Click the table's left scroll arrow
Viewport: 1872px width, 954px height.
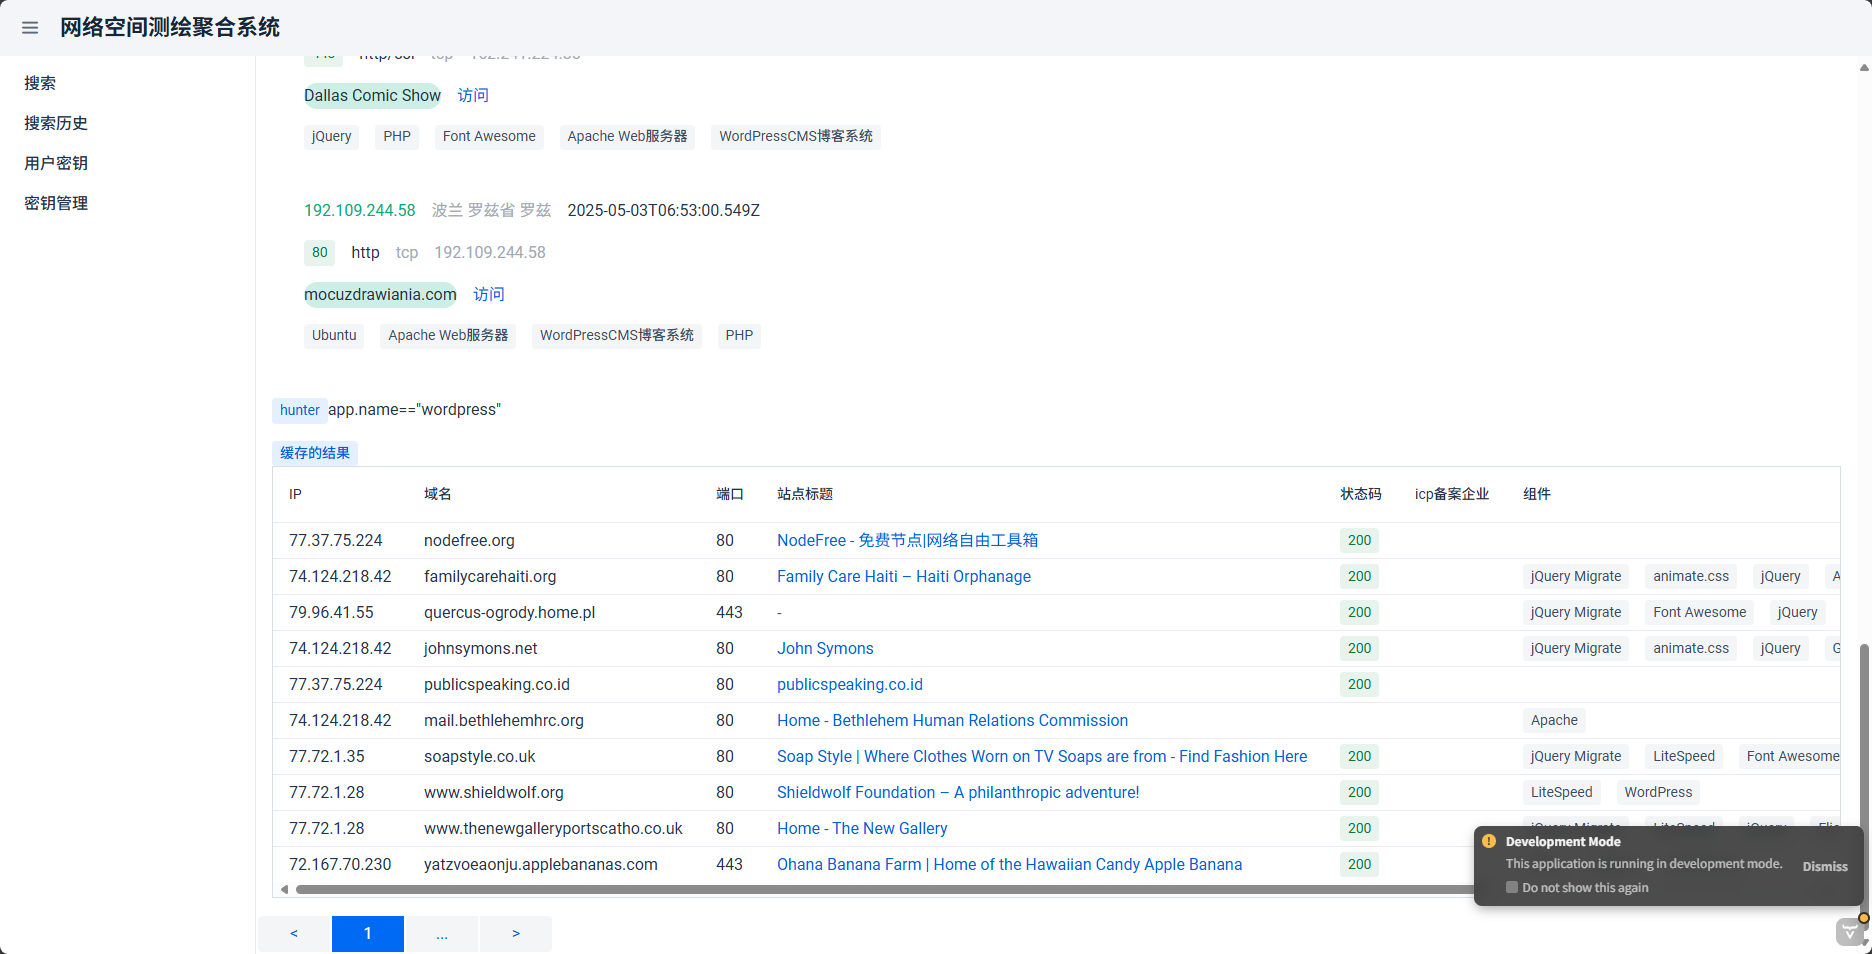pyautogui.click(x=285, y=889)
